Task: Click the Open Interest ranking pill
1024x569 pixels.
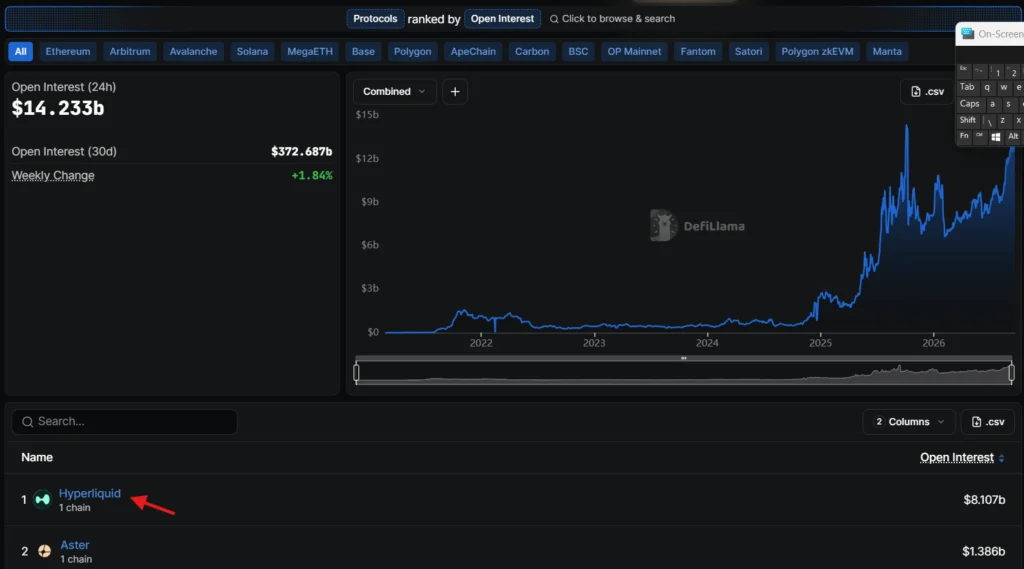Action: coord(502,19)
